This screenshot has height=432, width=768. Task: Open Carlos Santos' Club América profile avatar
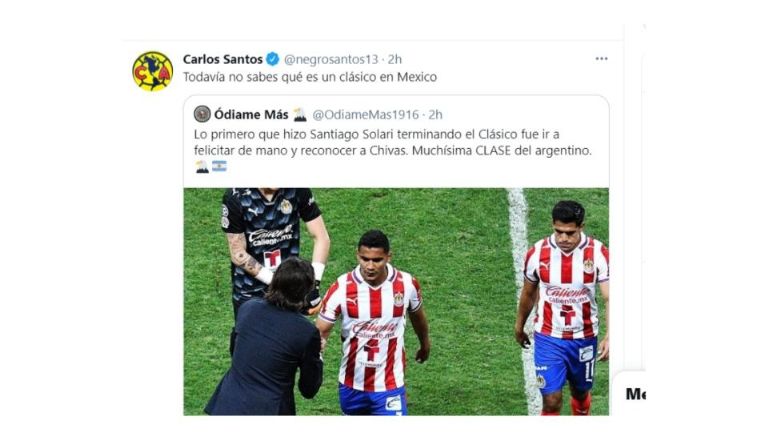tap(153, 71)
